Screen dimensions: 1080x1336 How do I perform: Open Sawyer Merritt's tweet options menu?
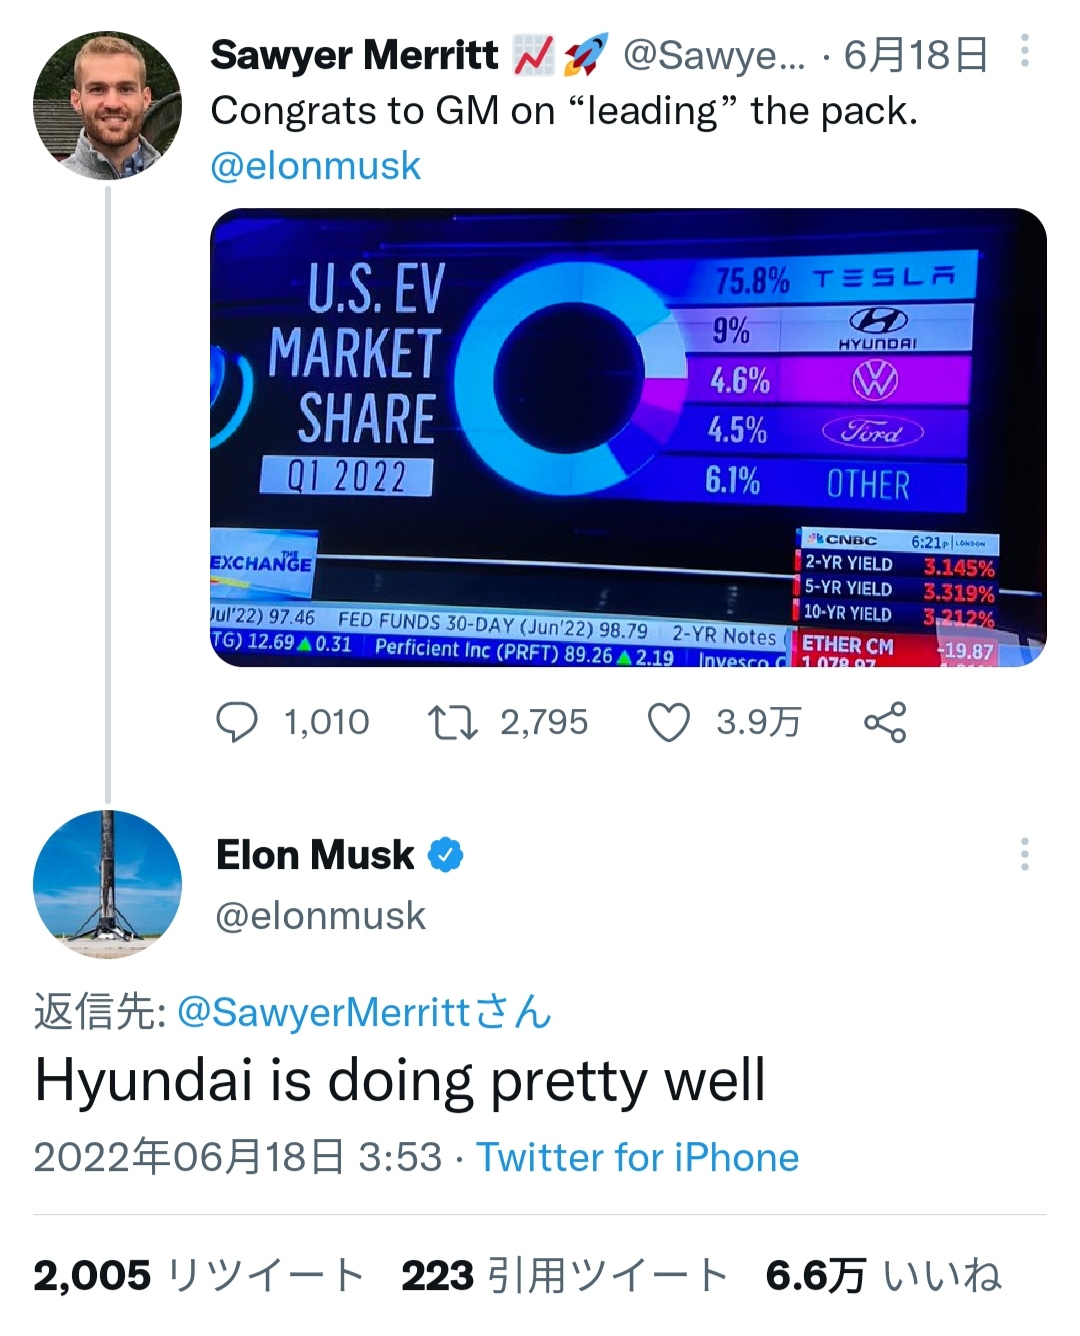[1024, 51]
